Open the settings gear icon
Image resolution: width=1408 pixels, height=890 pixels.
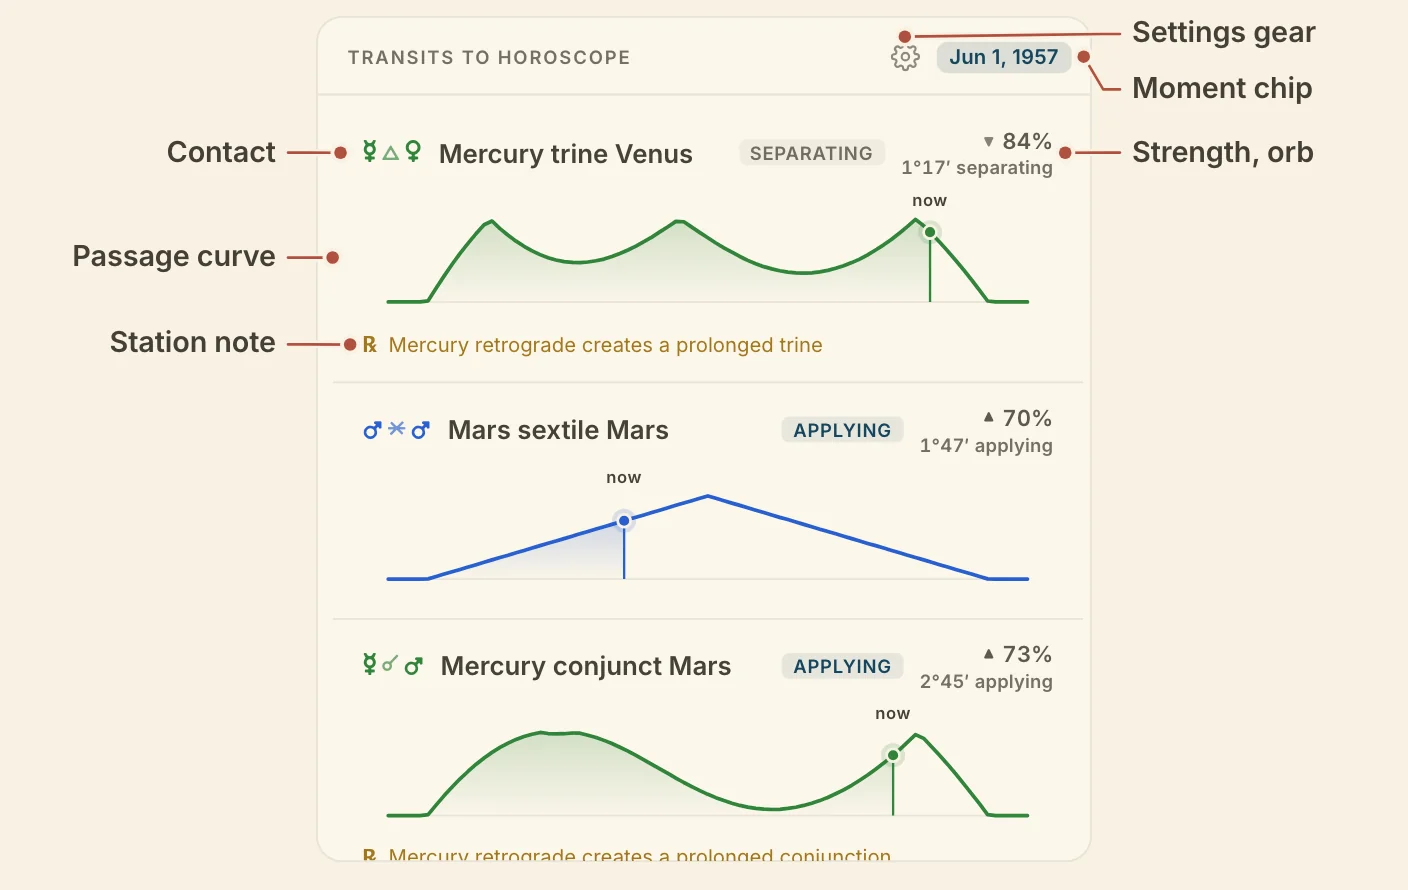click(x=905, y=57)
